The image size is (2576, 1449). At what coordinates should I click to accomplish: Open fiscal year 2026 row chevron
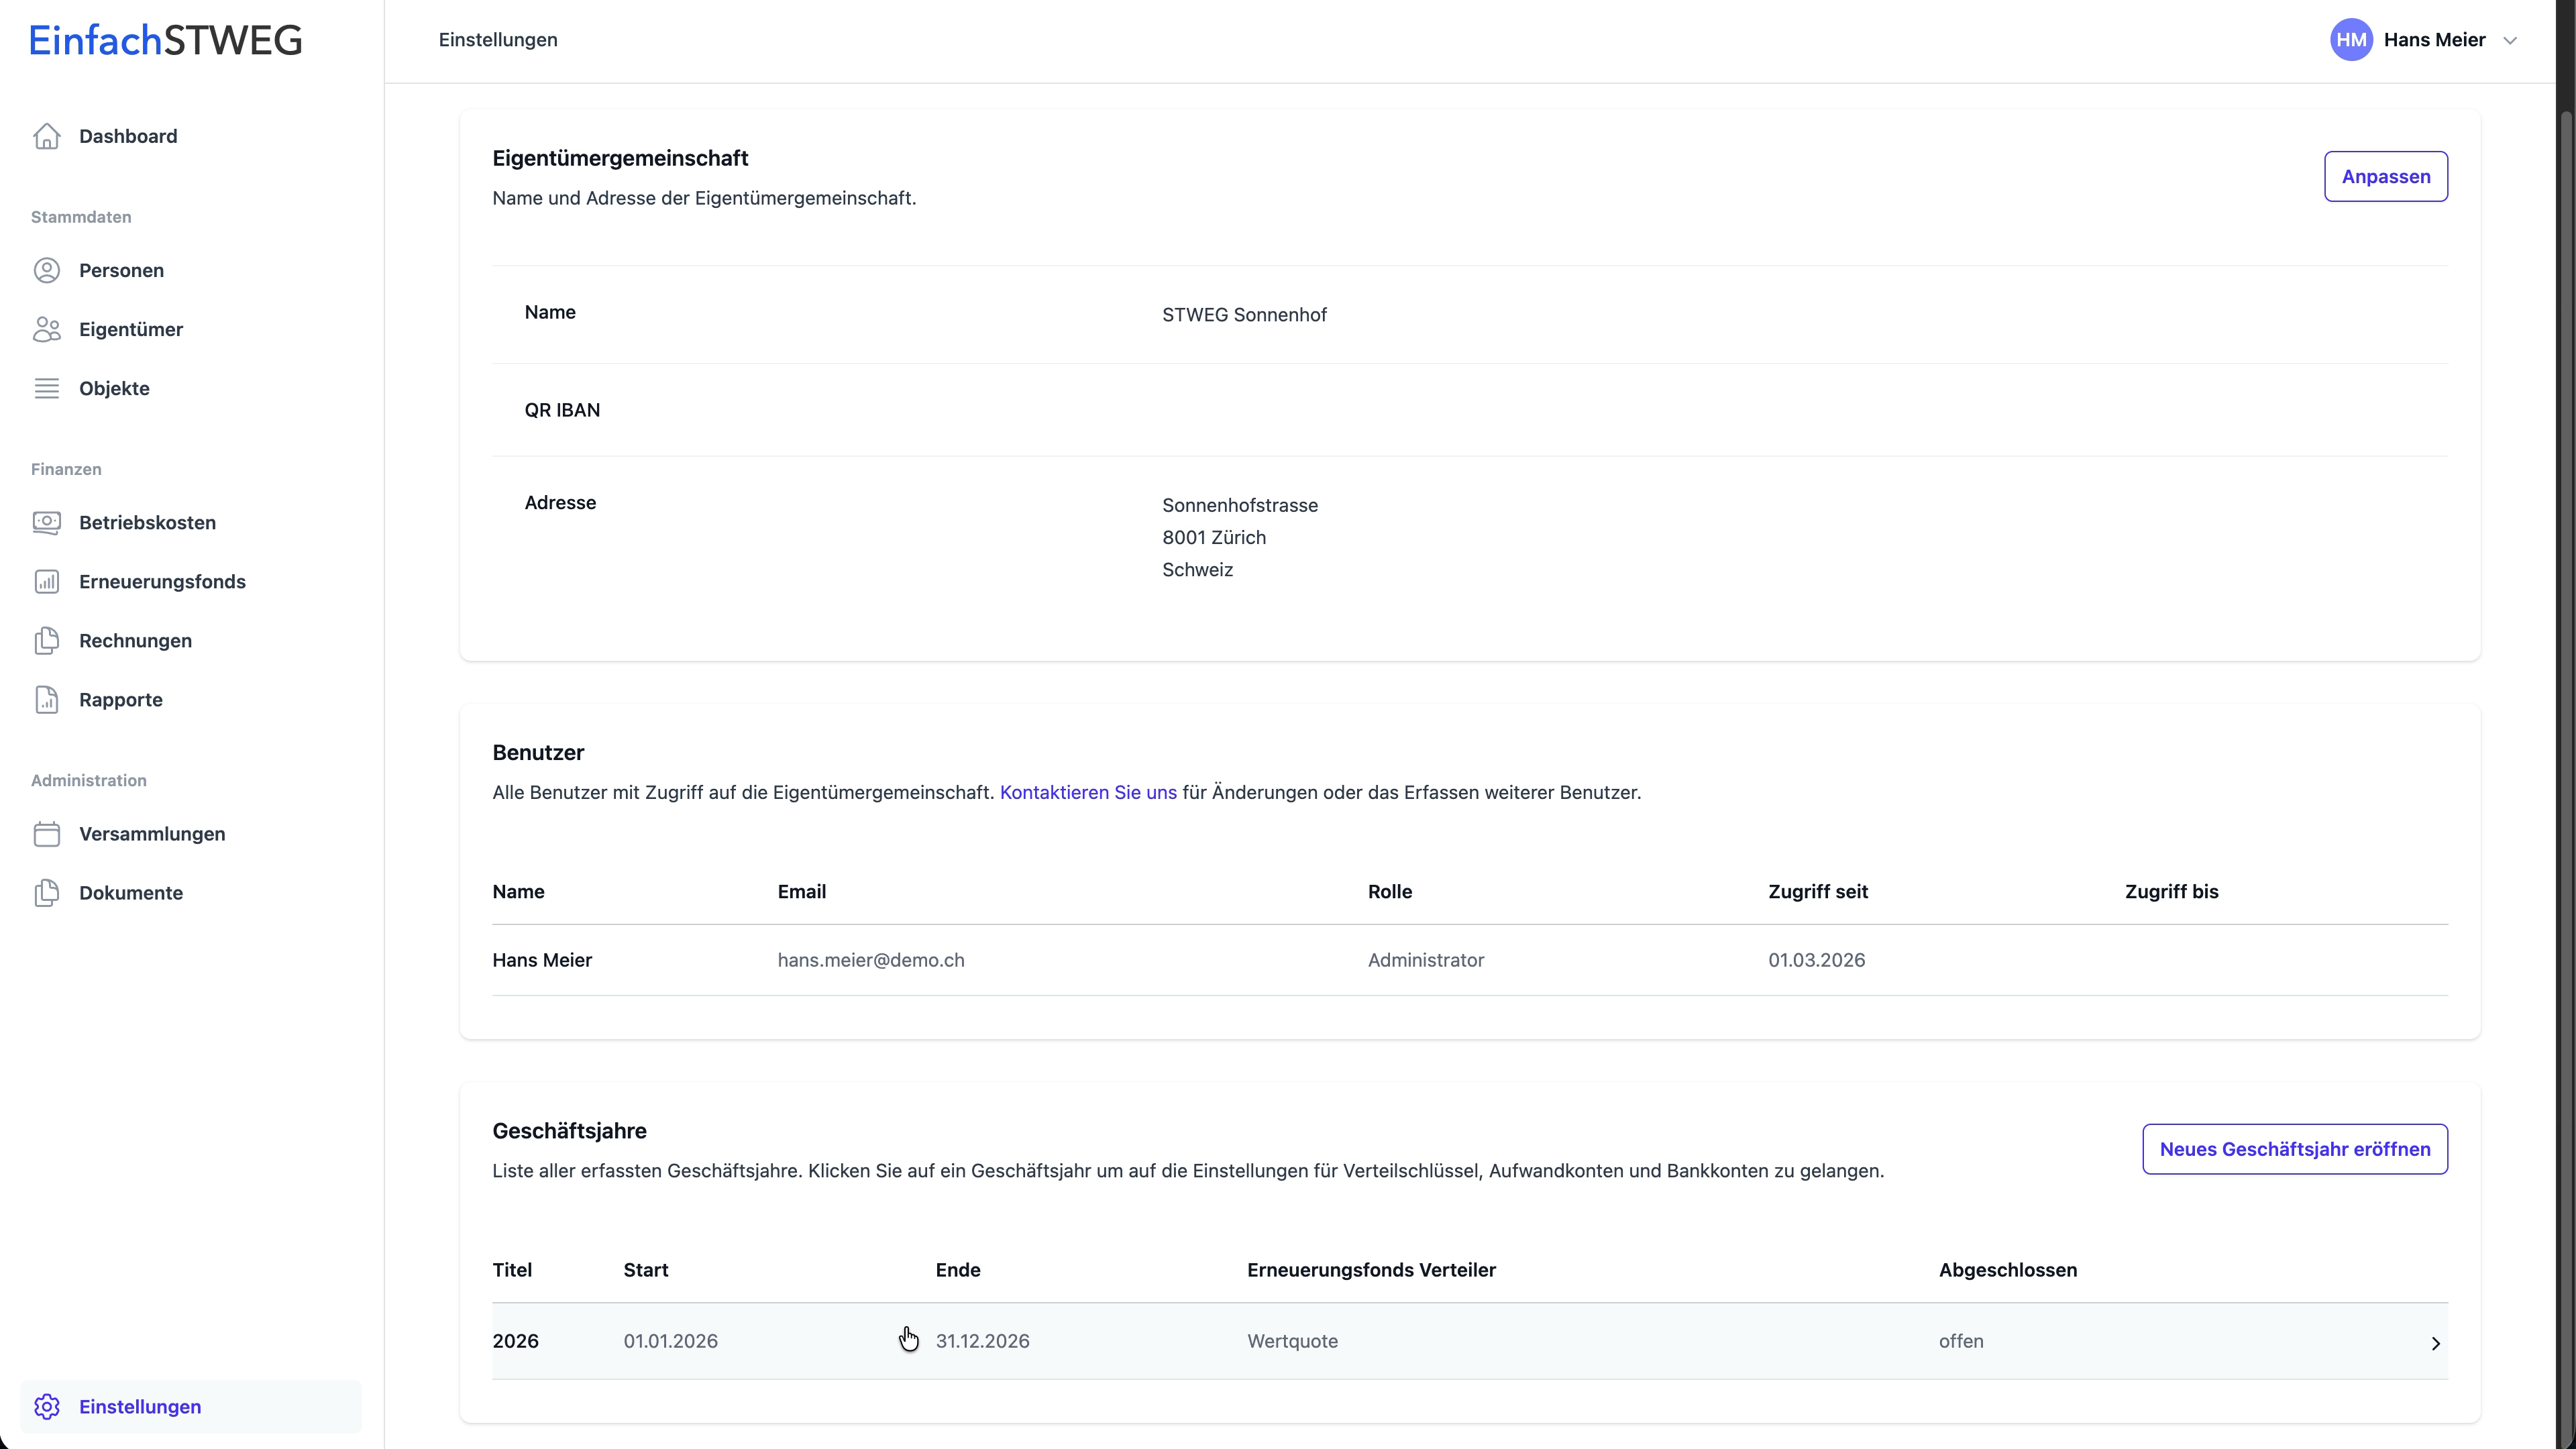2435,1343
